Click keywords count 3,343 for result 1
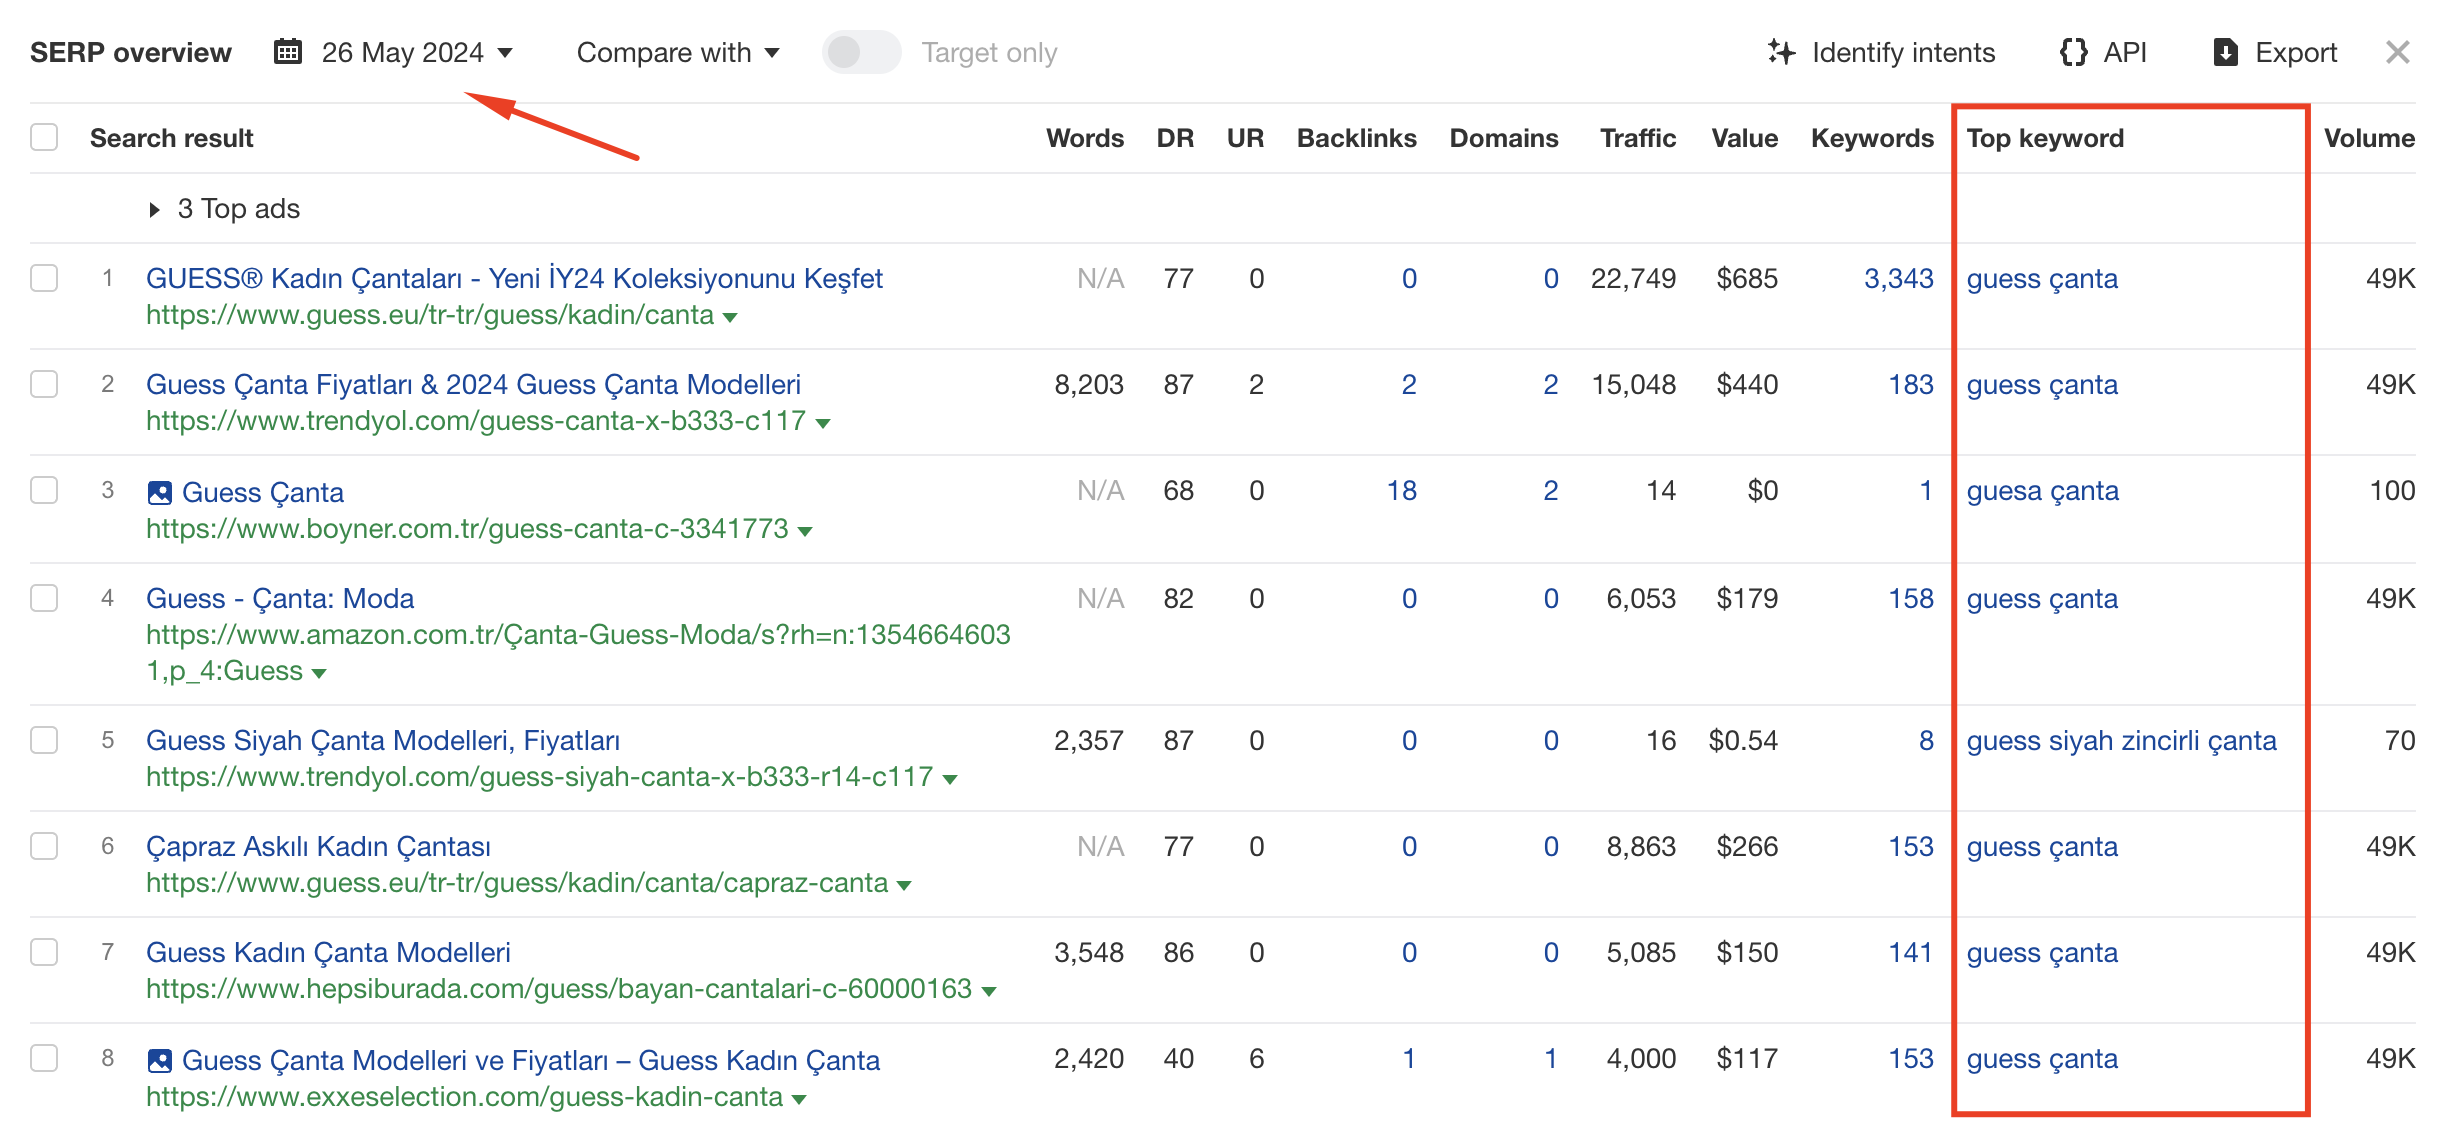Viewport: 2440px width, 1130px height. 1898,278
